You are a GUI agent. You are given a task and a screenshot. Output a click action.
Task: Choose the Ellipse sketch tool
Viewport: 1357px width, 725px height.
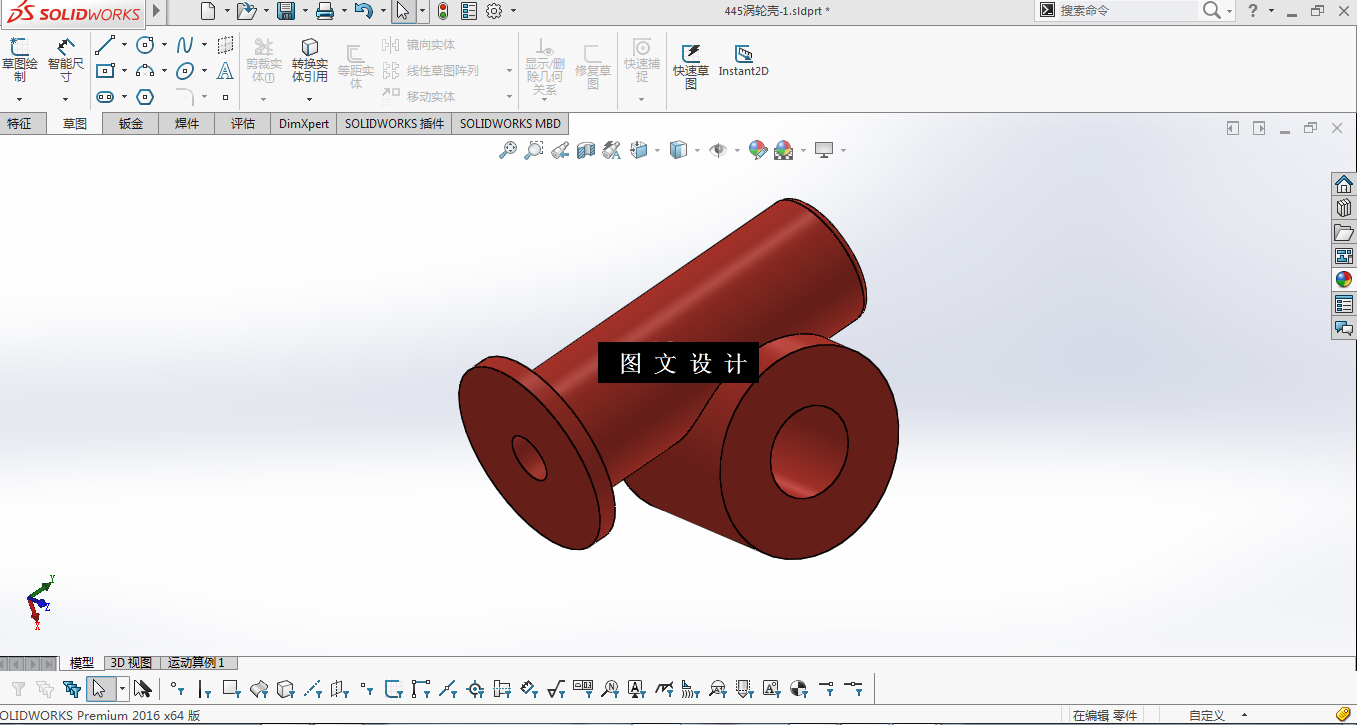click(x=185, y=71)
